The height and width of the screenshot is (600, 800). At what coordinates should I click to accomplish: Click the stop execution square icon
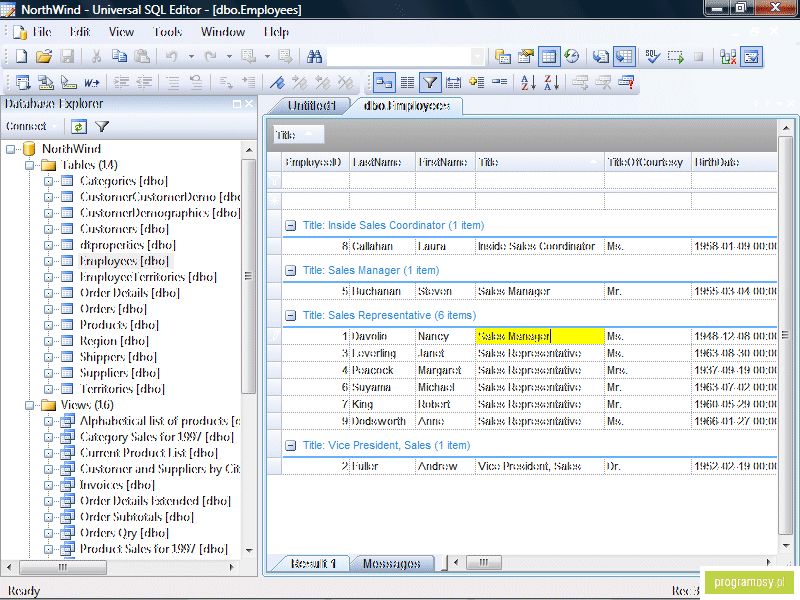698,56
